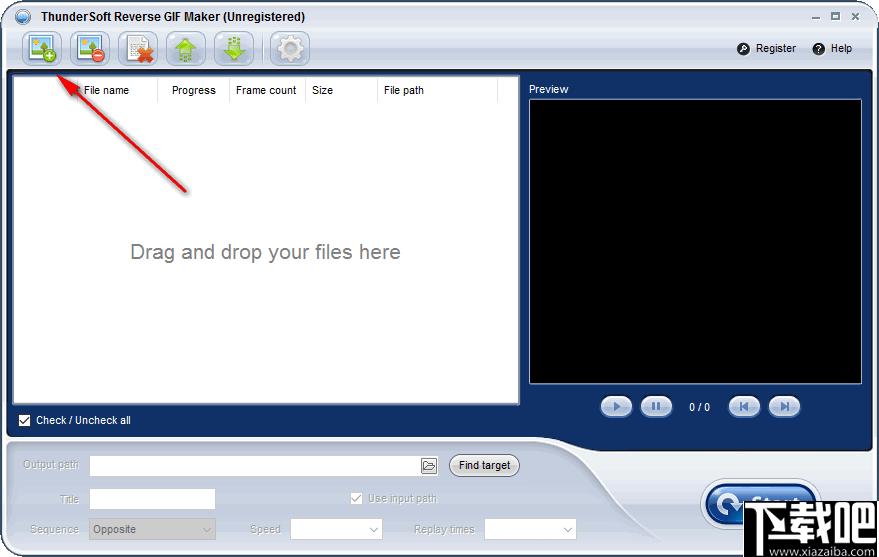Go to the next preview frame
Image resolution: width=879 pixels, height=557 pixels.
pos(784,407)
